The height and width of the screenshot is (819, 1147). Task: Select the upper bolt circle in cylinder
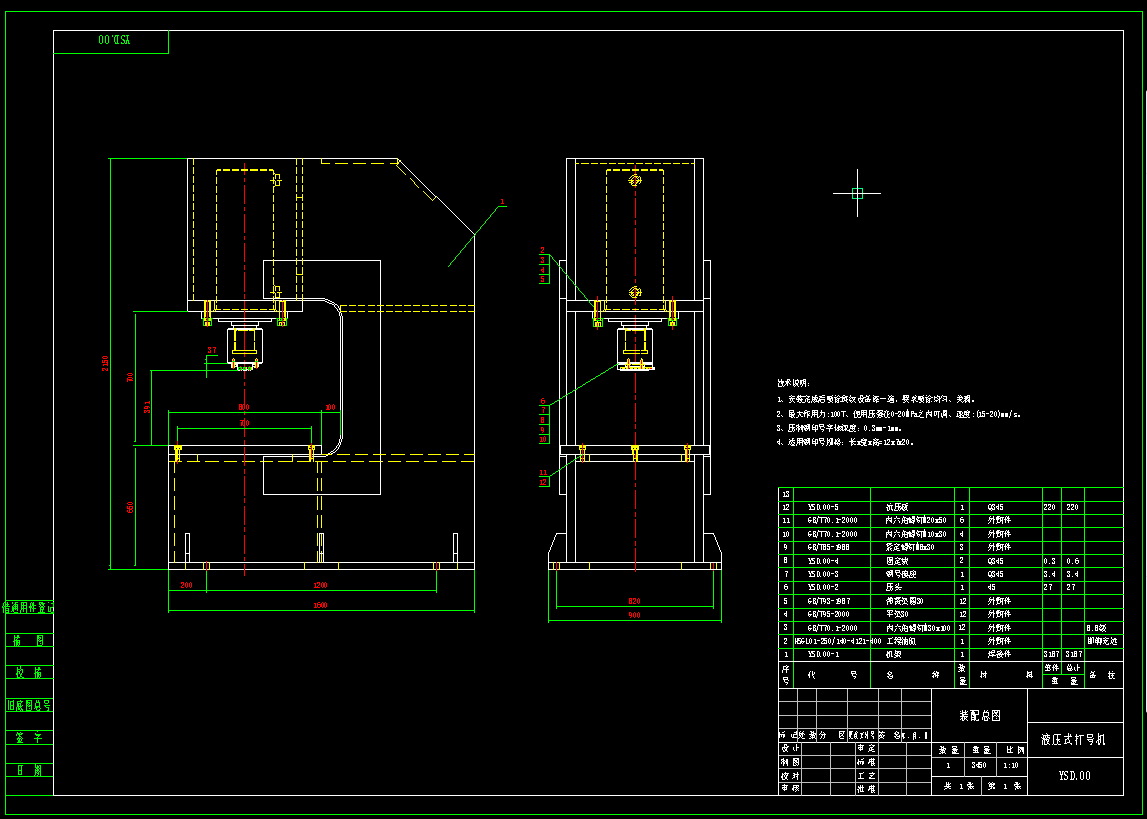pos(635,181)
